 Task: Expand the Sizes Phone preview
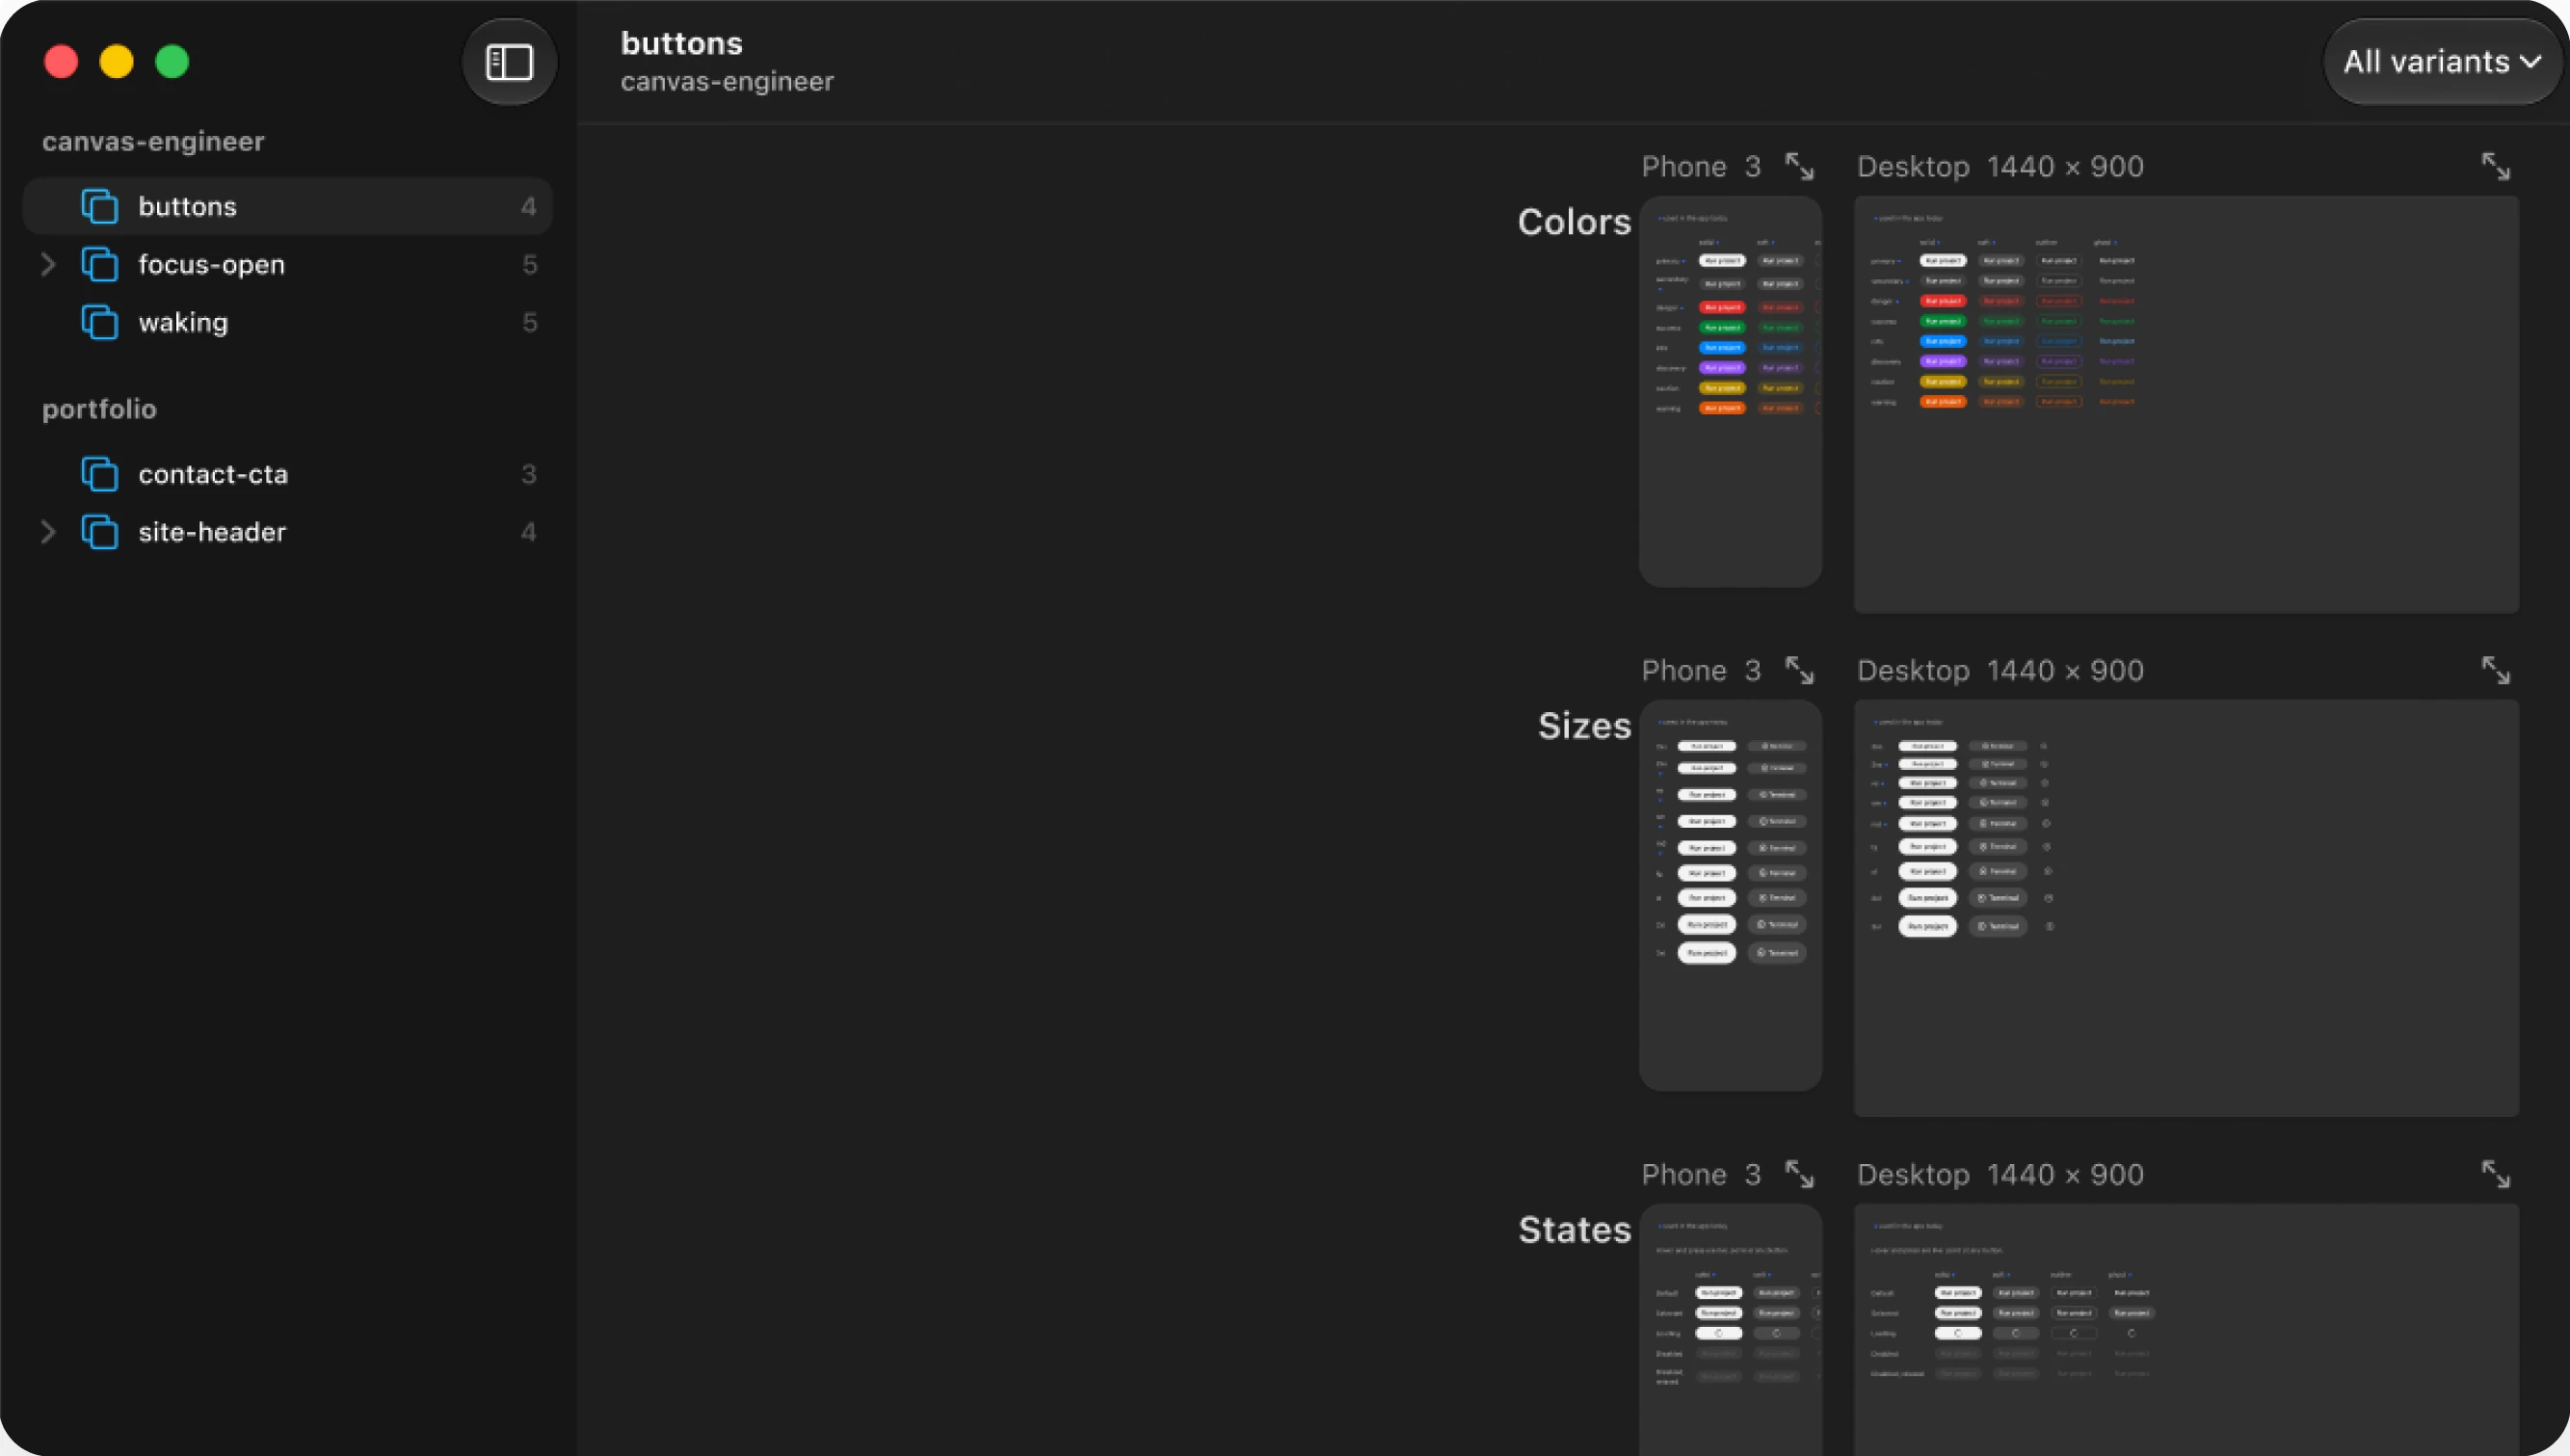point(1799,670)
